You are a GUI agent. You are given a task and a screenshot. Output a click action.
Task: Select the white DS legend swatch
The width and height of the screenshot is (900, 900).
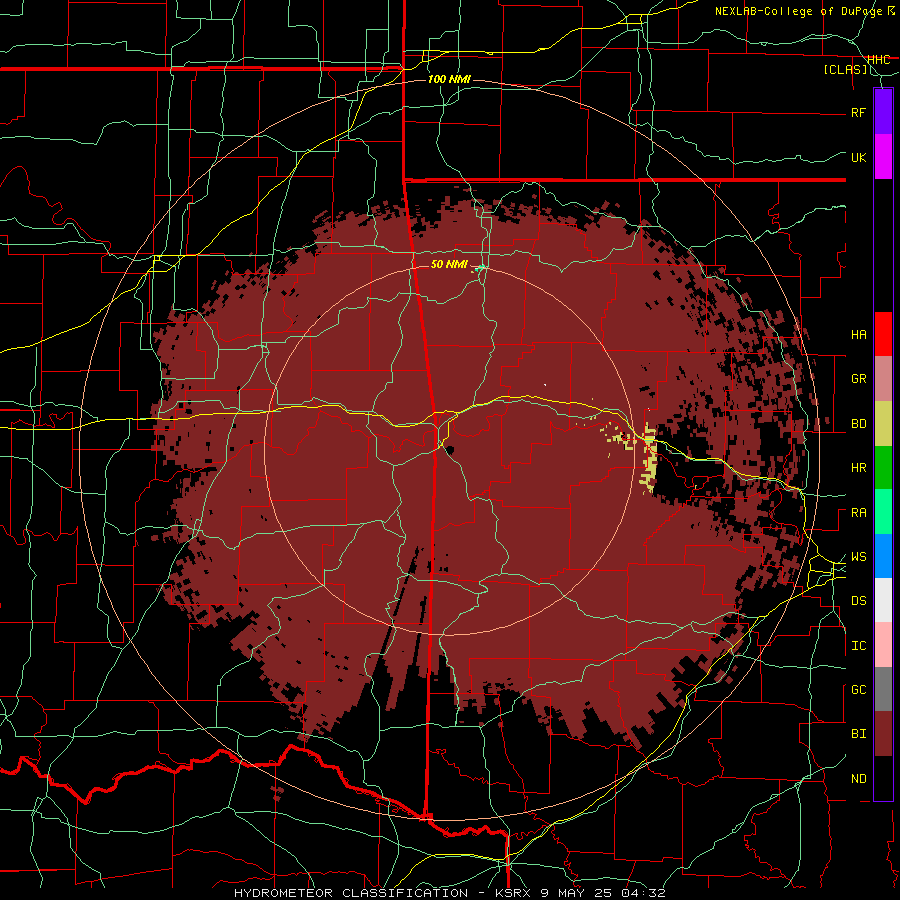point(883,600)
